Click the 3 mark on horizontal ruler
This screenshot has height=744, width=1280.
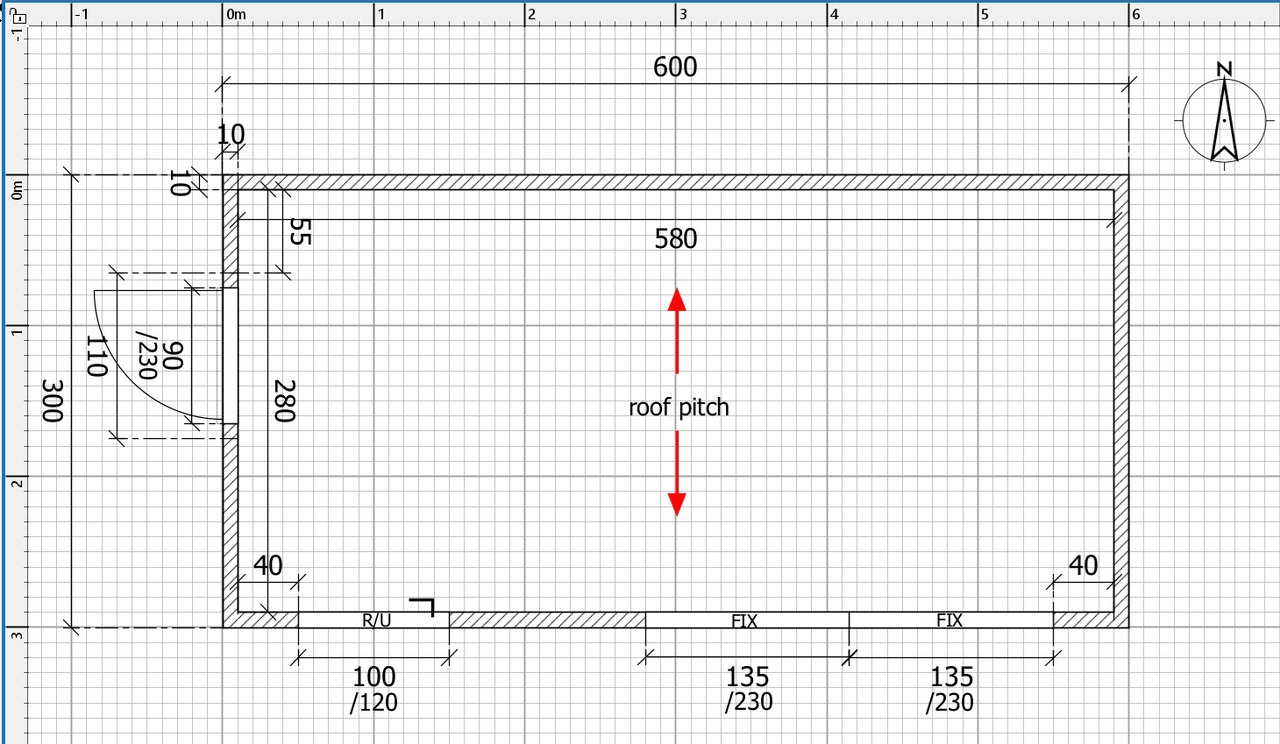click(x=683, y=15)
